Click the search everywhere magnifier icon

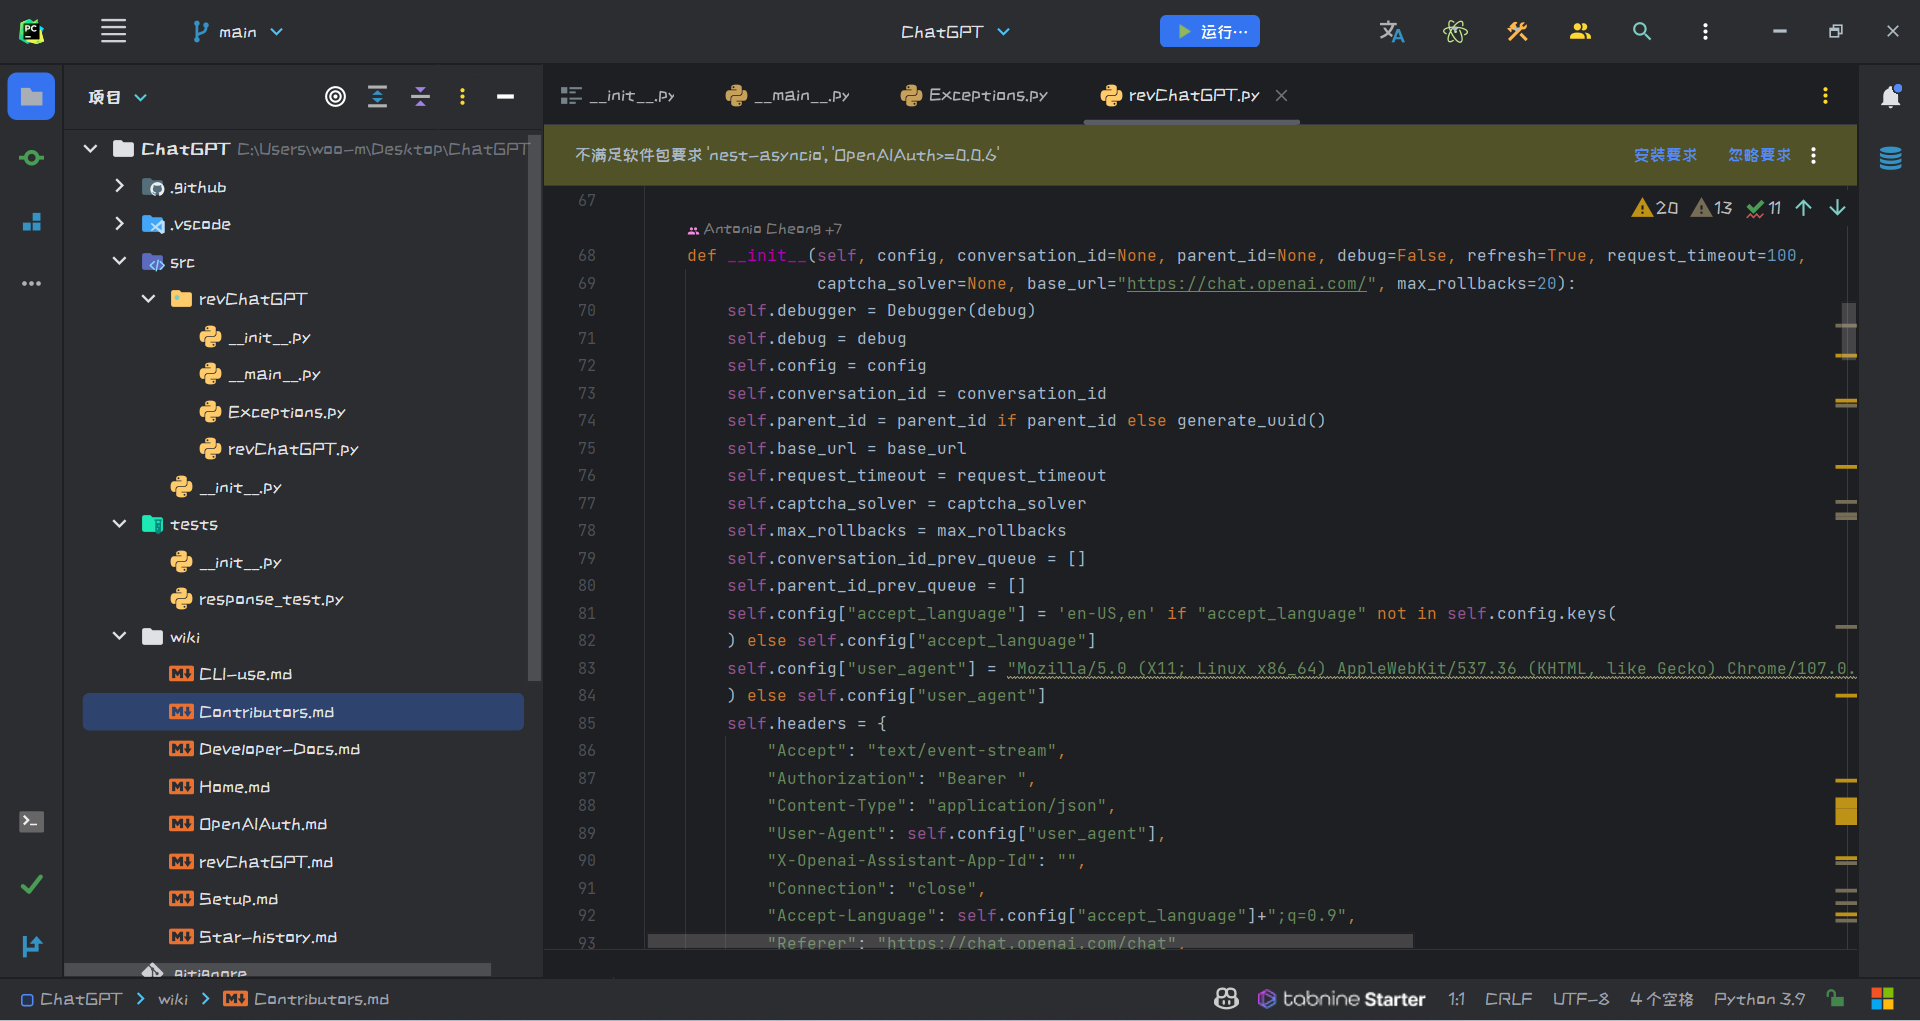(1641, 32)
